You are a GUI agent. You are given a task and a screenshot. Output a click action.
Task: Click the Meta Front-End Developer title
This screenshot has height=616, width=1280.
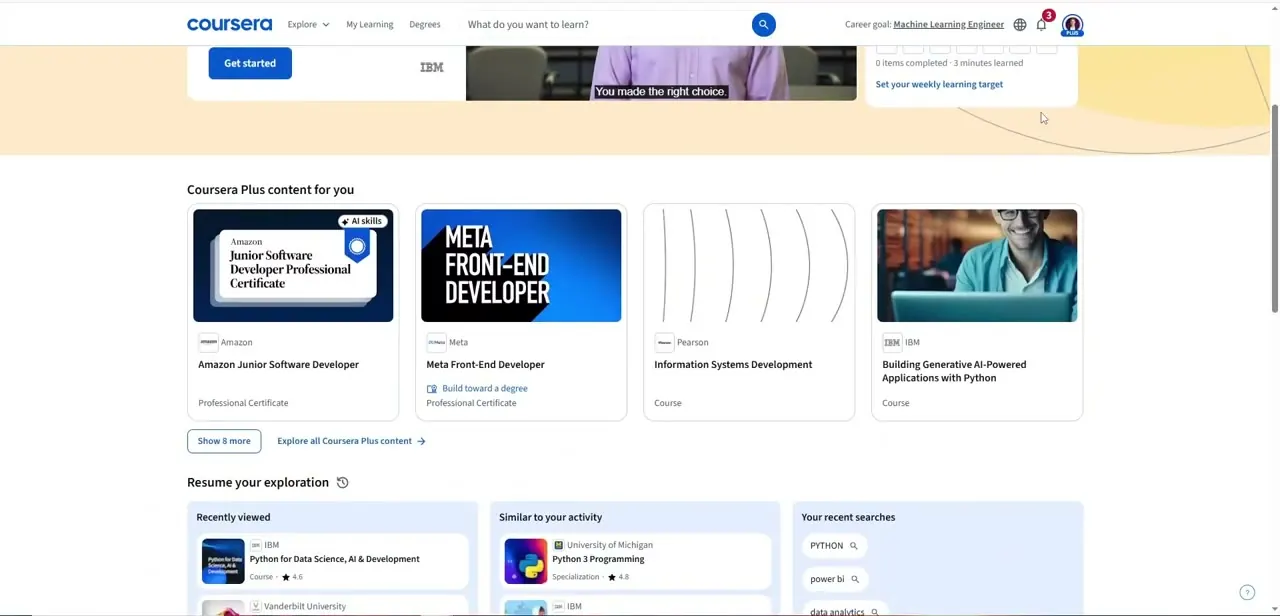pos(485,365)
